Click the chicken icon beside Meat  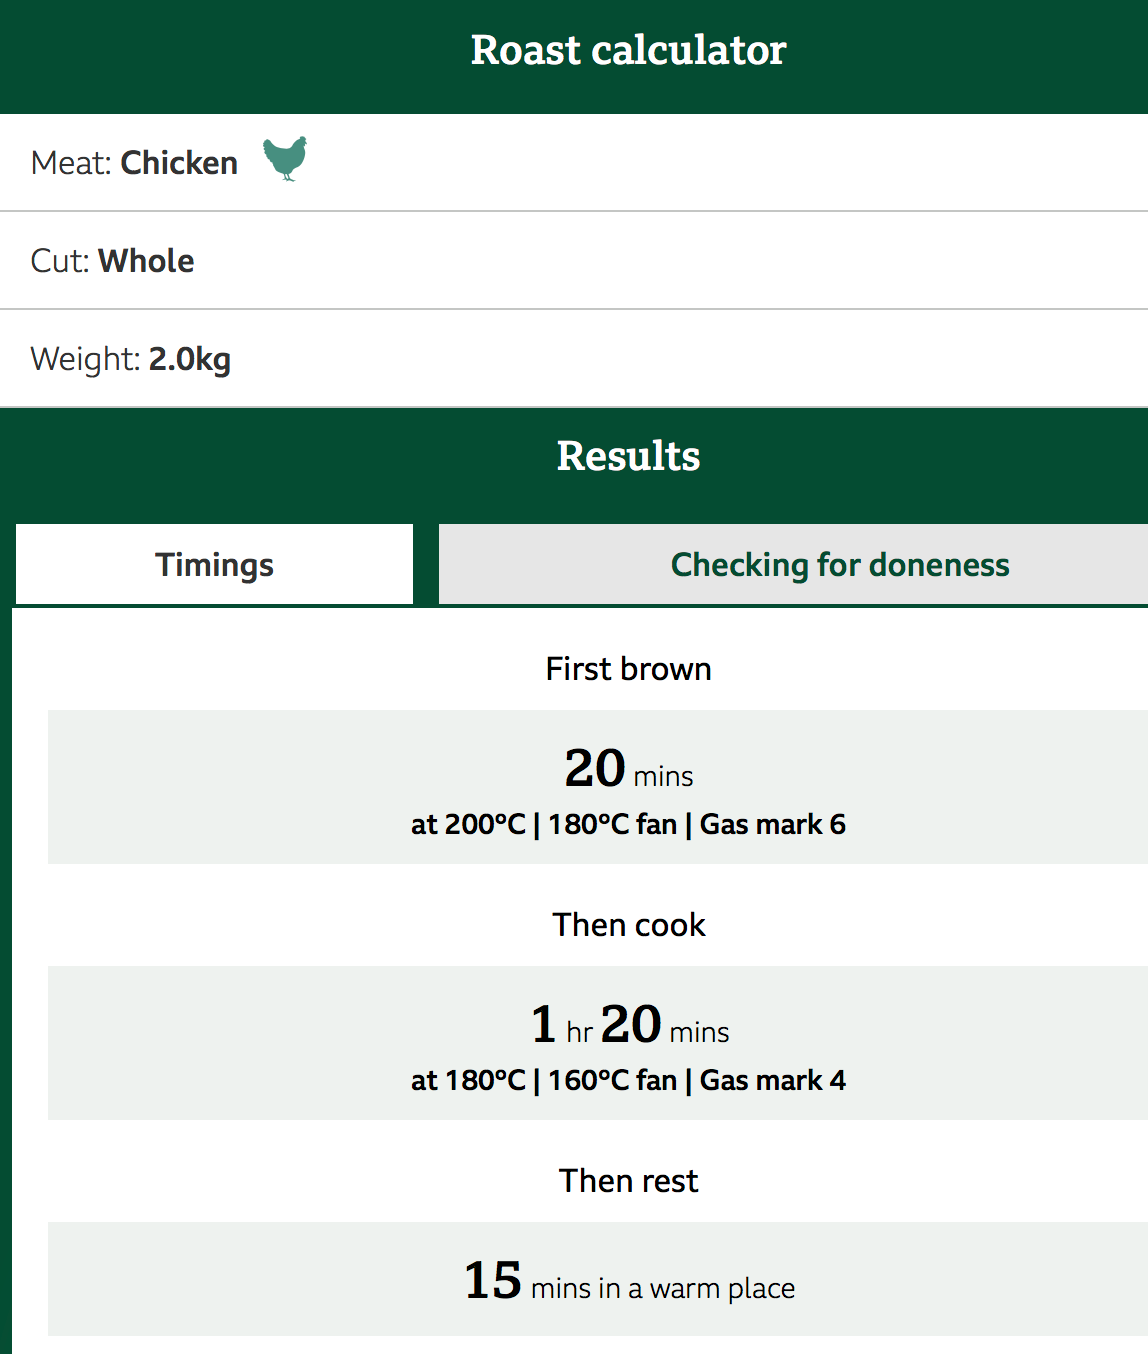point(285,159)
